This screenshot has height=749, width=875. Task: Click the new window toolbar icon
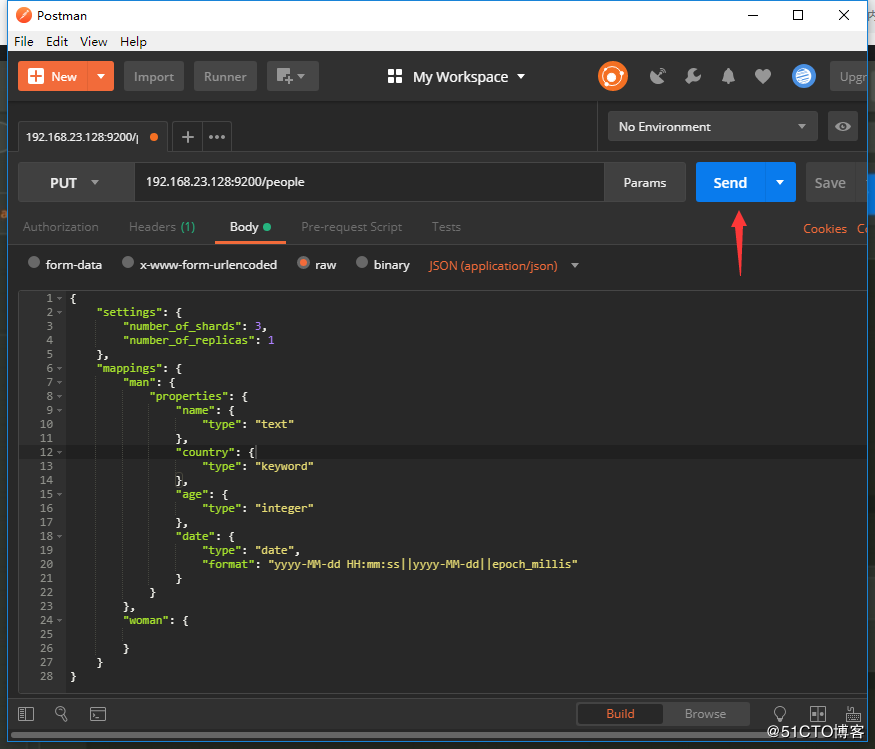coord(292,76)
